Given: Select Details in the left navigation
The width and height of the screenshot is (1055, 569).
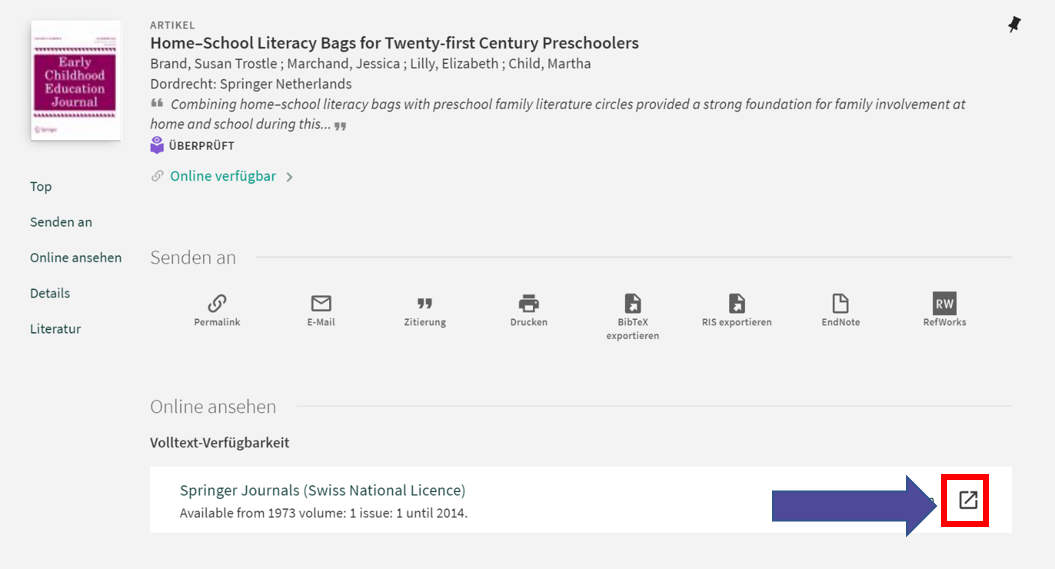Looking at the screenshot, I should tap(50, 293).
